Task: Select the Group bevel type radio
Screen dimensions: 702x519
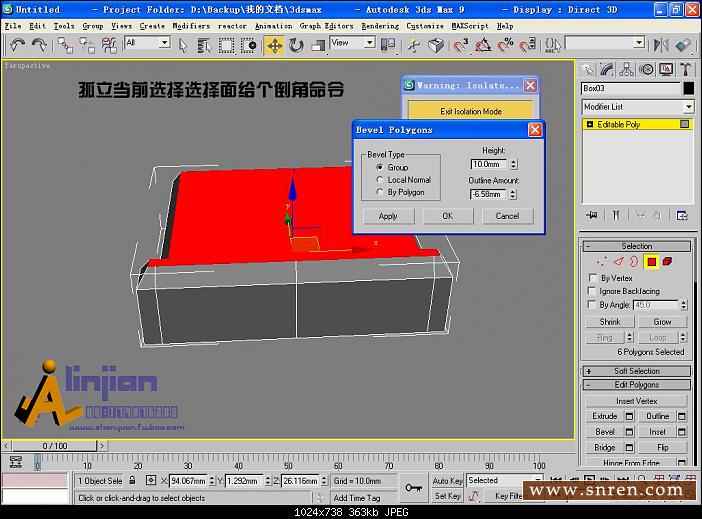Action: point(380,167)
